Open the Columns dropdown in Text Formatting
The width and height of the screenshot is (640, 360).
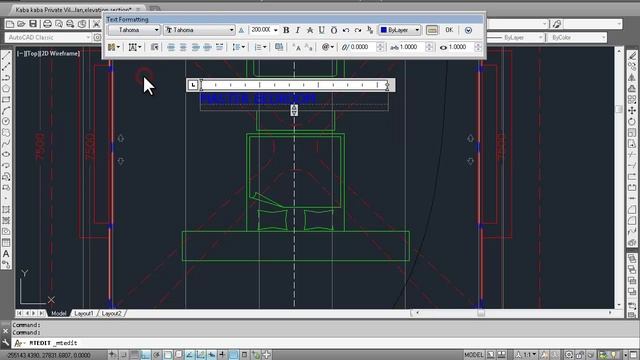pos(114,47)
